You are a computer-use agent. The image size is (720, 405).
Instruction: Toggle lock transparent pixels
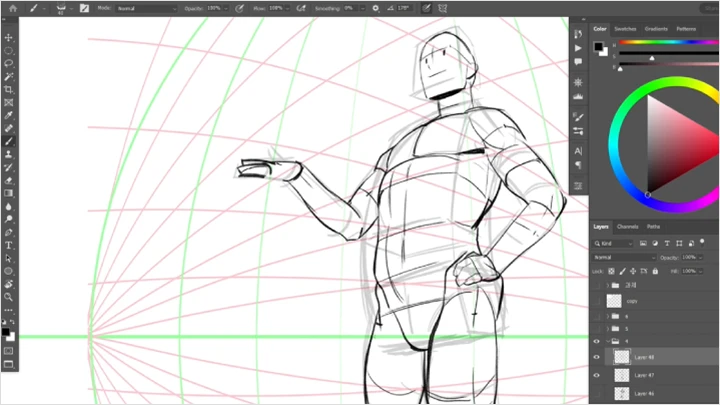click(x=611, y=271)
